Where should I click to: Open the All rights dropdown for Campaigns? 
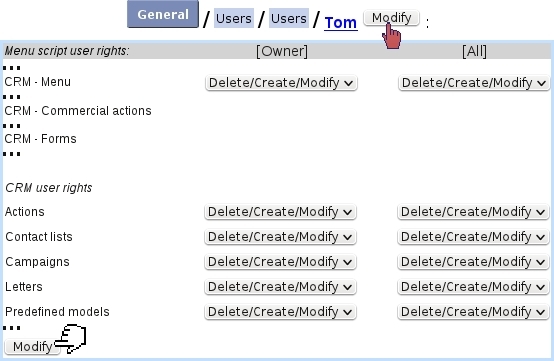pos(473,262)
